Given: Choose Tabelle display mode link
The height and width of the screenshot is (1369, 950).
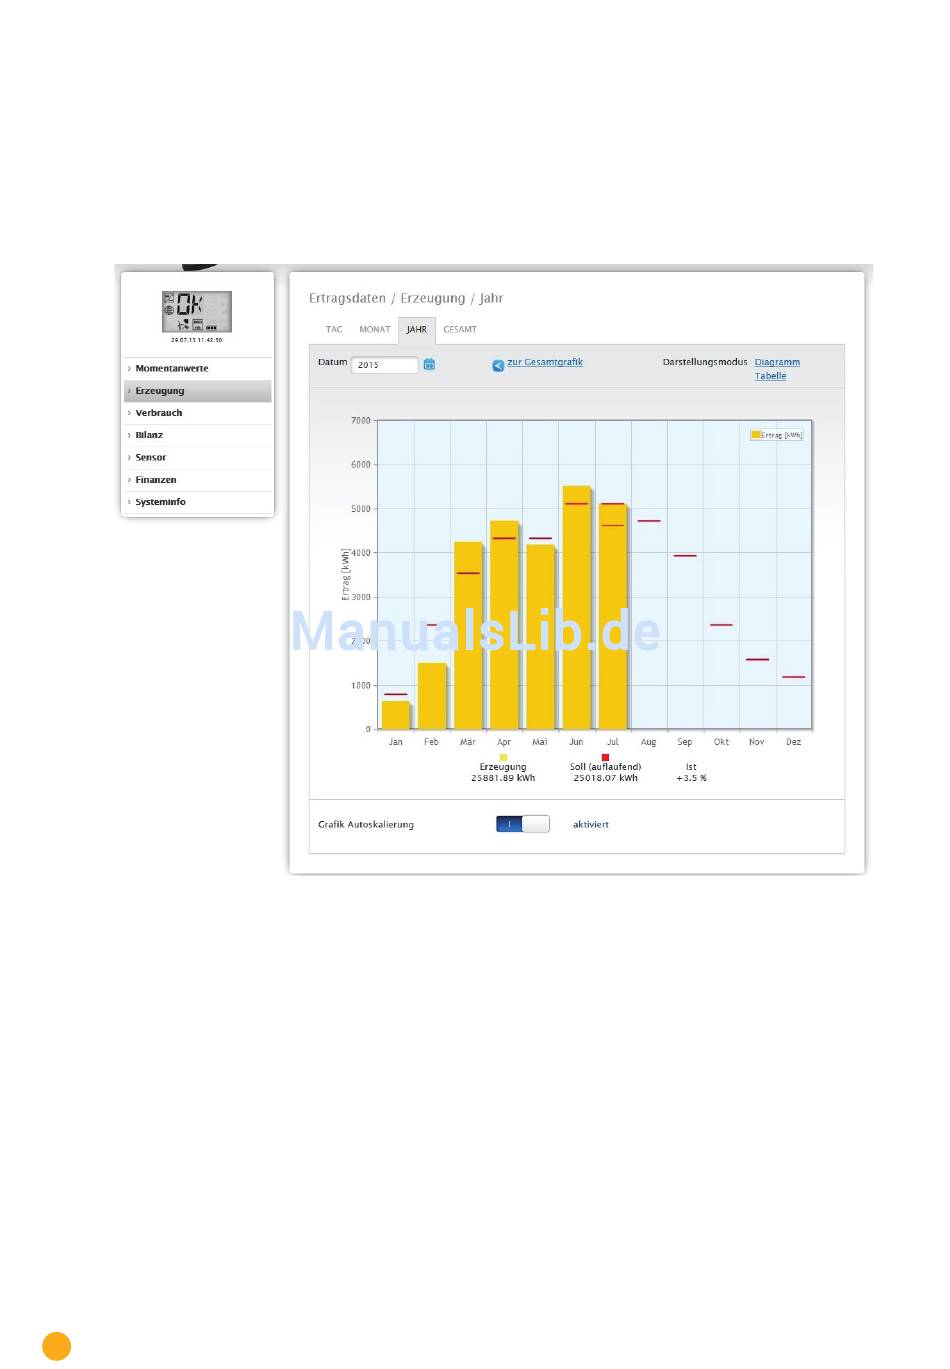Looking at the screenshot, I should pyautogui.click(x=770, y=376).
